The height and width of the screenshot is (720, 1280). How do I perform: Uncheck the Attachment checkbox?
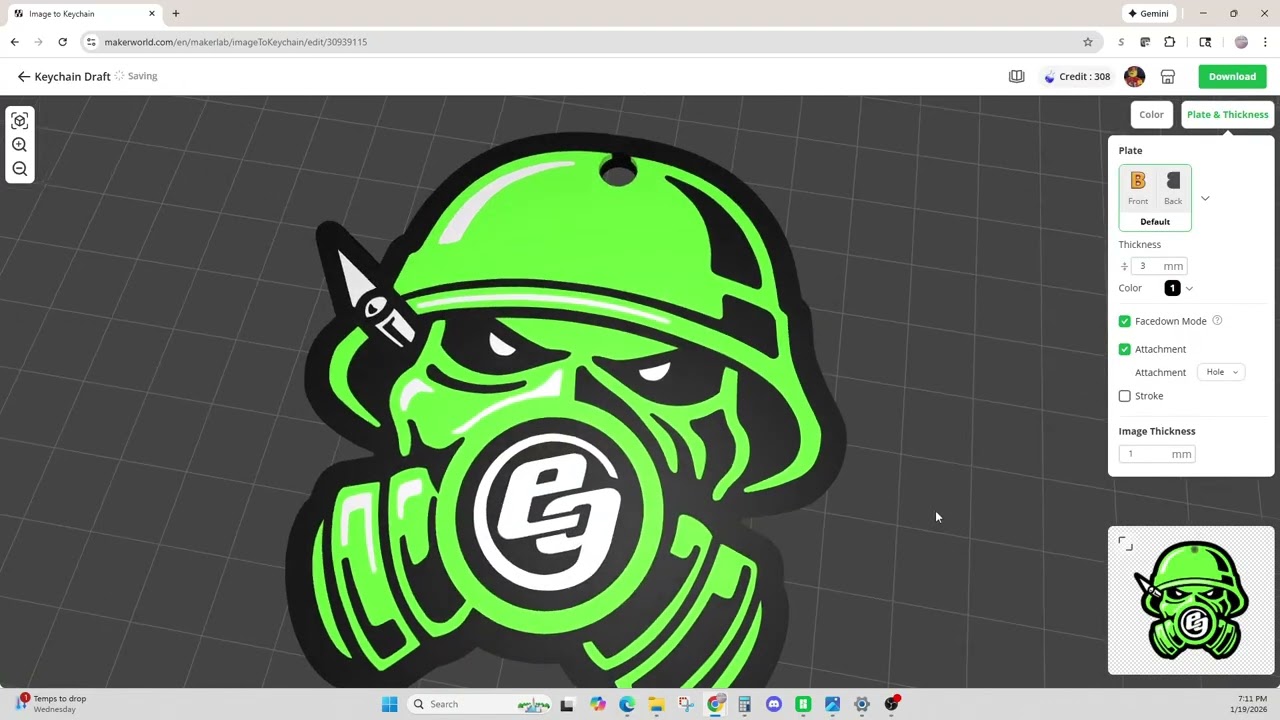click(x=1124, y=349)
